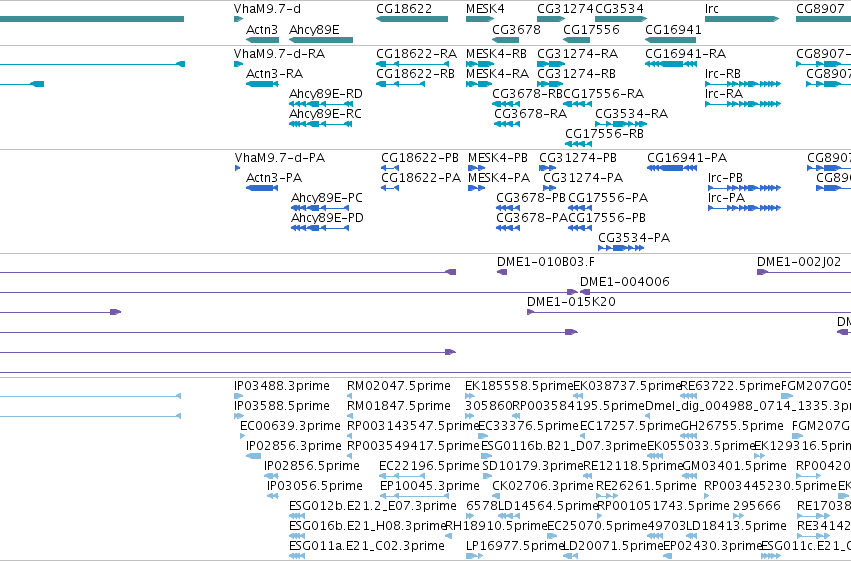Click the CG31274-RA transcript label
This screenshot has width=851, height=561.
point(577,54)
